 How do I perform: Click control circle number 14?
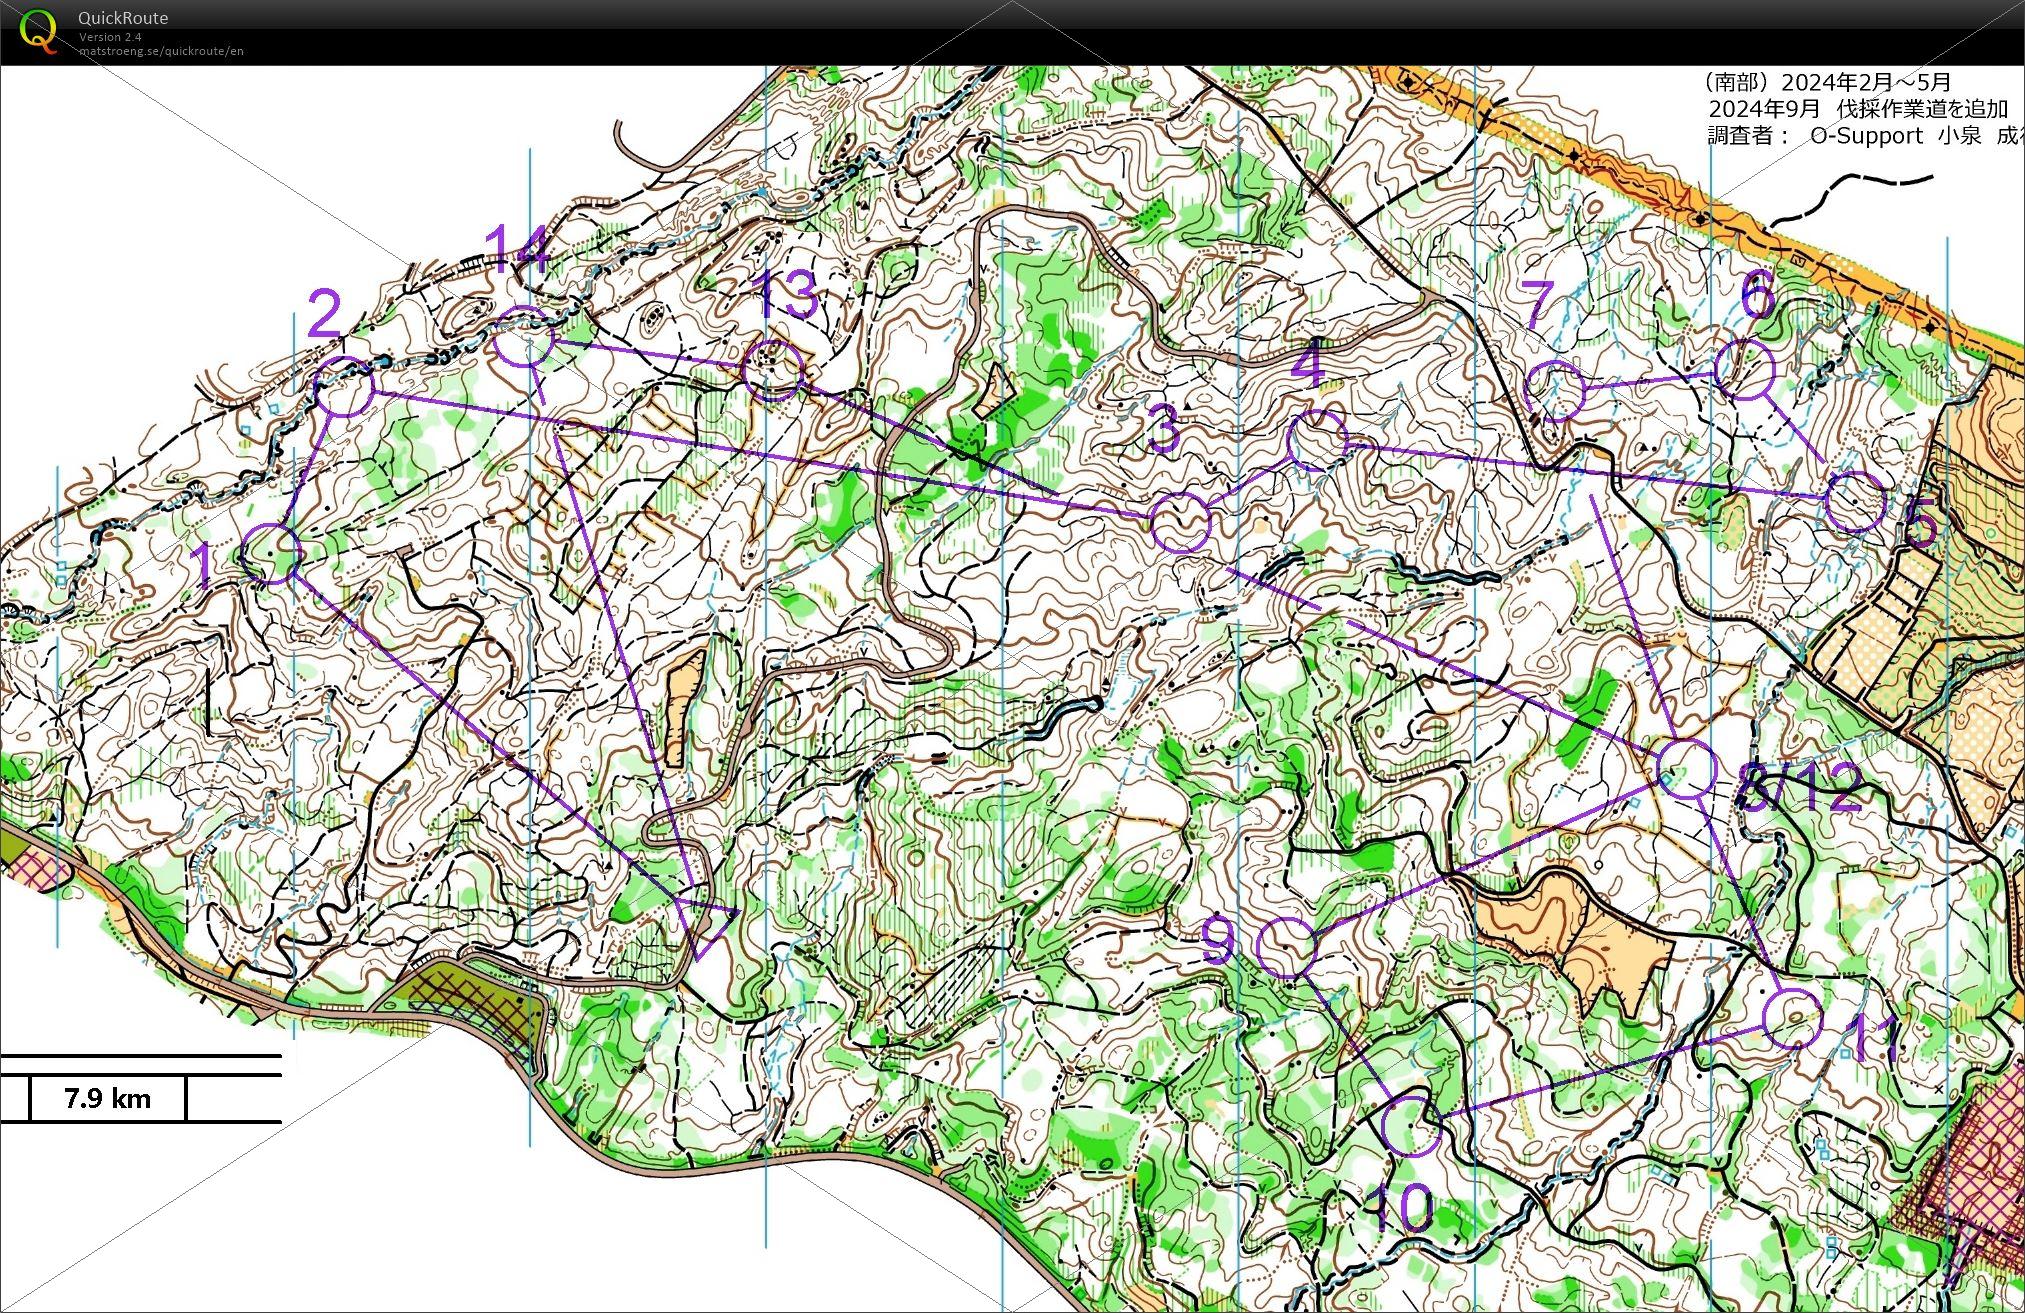[x=524, y=337]
